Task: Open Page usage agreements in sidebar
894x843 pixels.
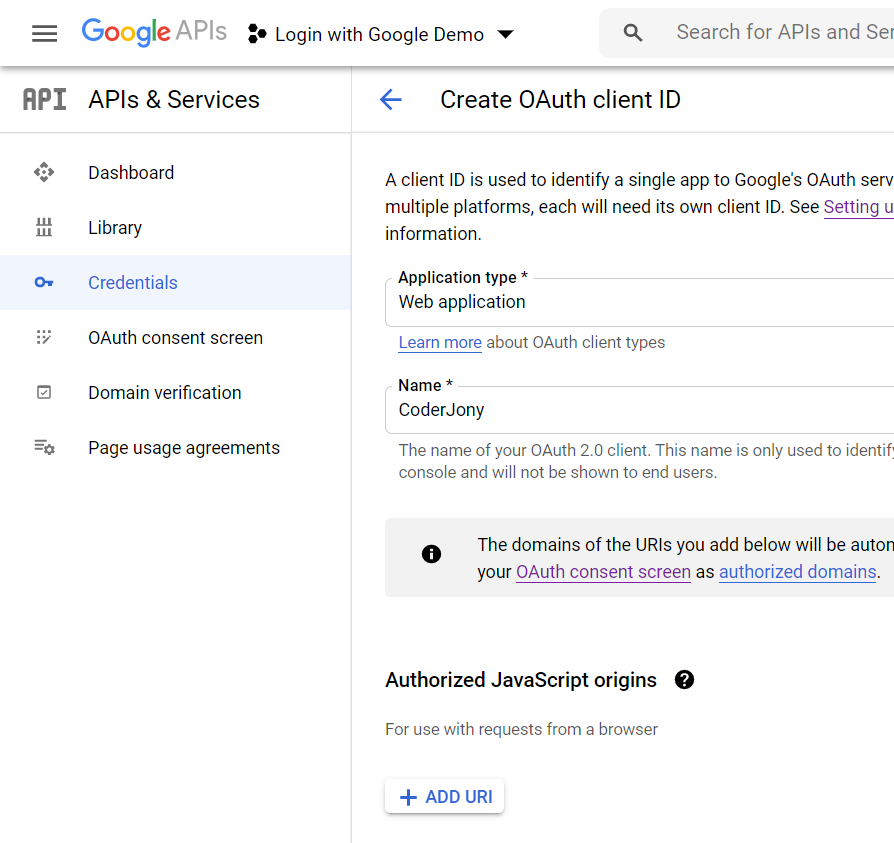Action: click(x=176, y=447)
